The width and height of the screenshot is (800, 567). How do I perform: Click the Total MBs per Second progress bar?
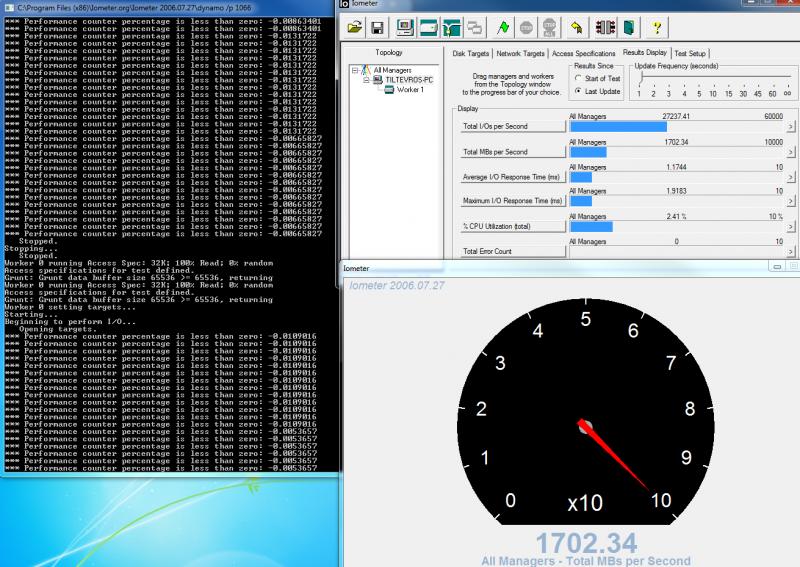coord(677,152)
